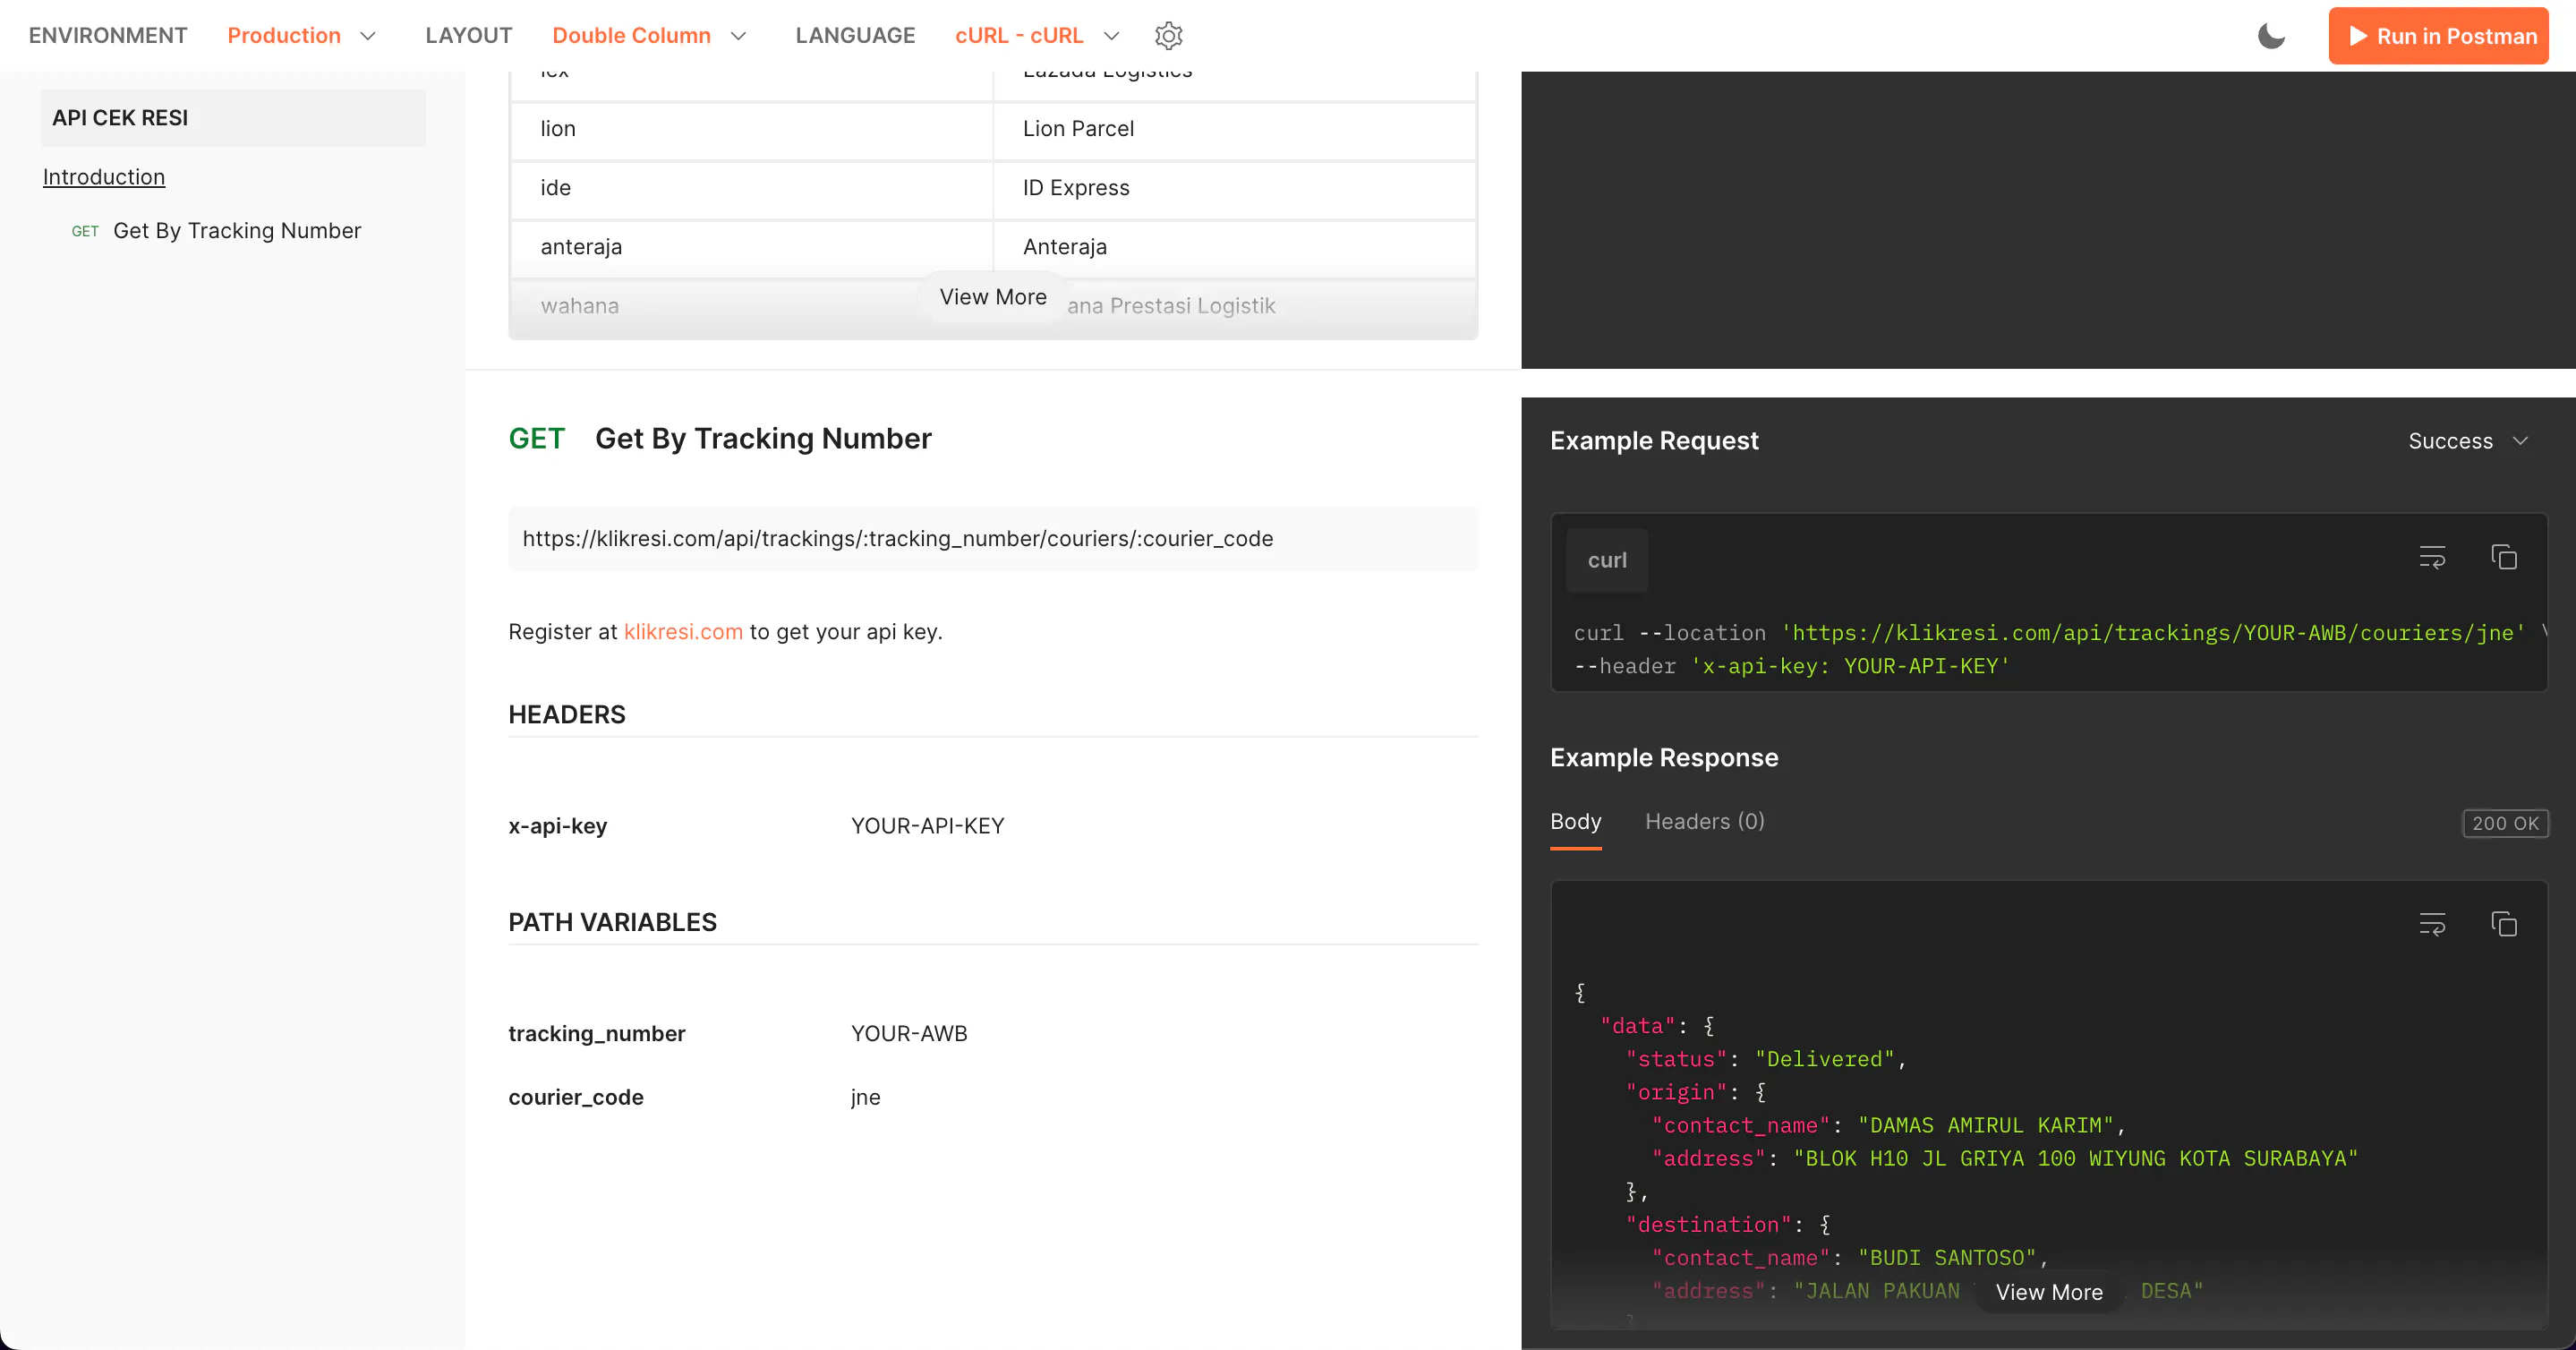Click View More on the example response
Viewport: 2576px width, 1350px height.
click(2049, 1292)
